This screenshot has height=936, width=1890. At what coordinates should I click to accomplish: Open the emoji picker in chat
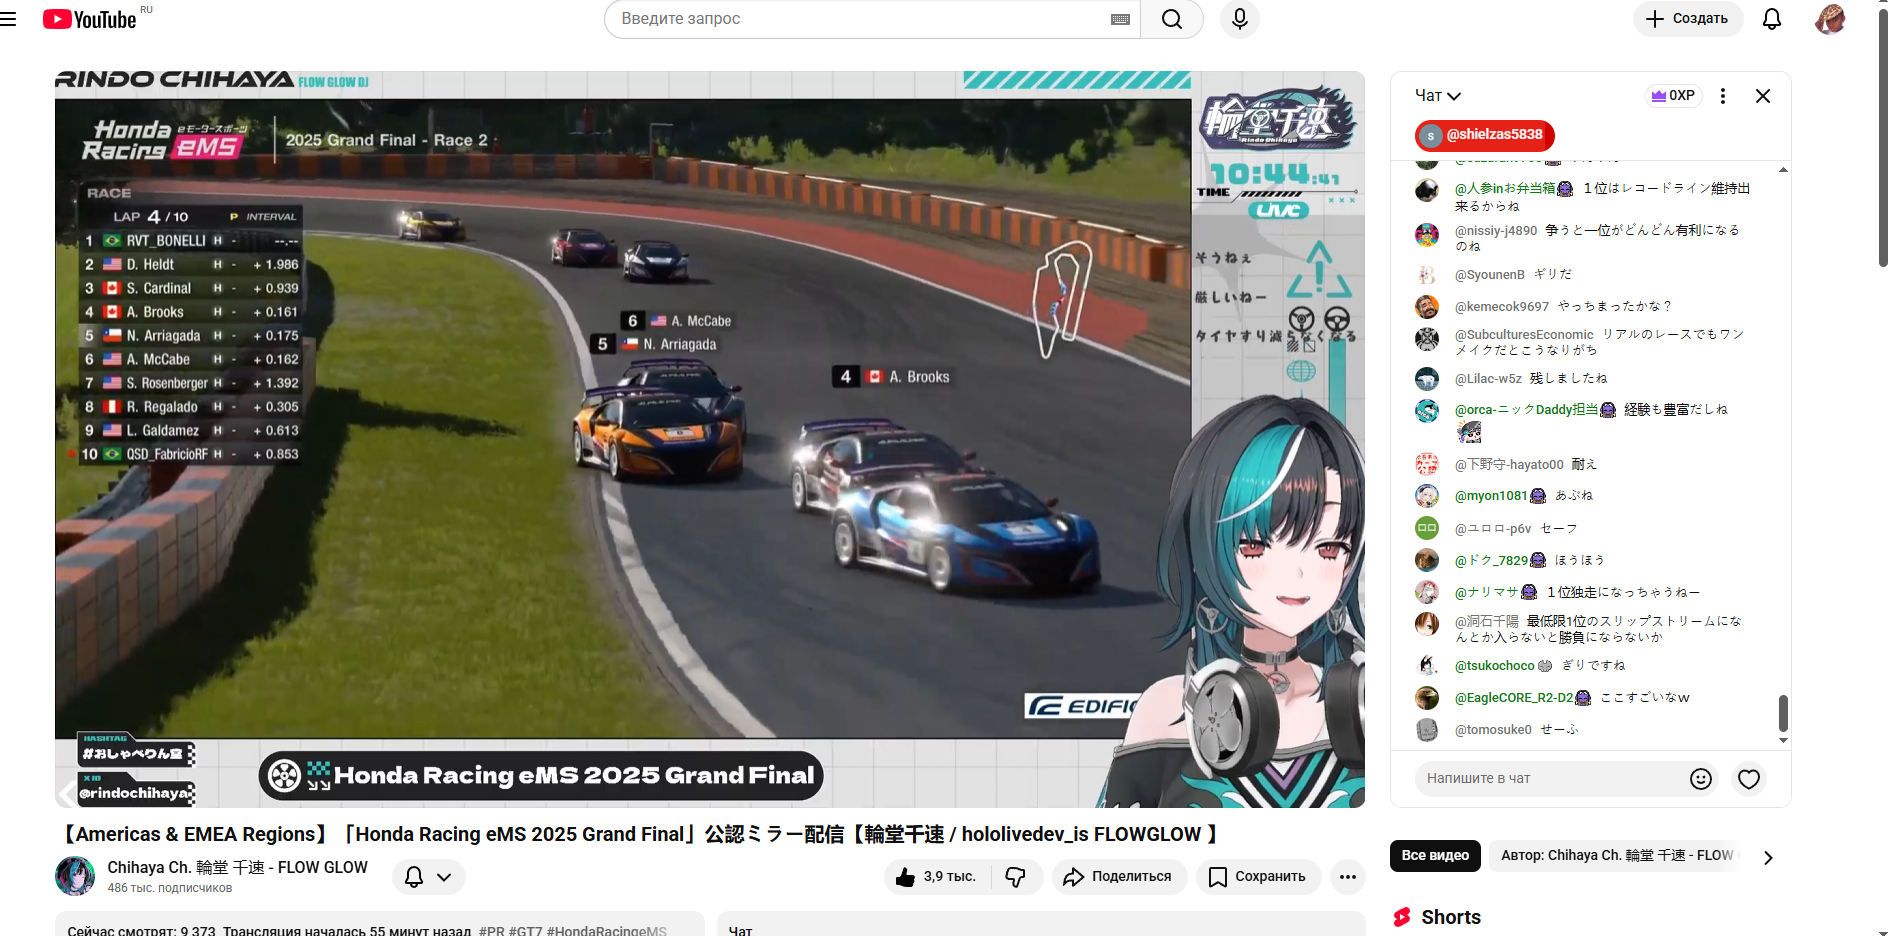[1701, 779]
